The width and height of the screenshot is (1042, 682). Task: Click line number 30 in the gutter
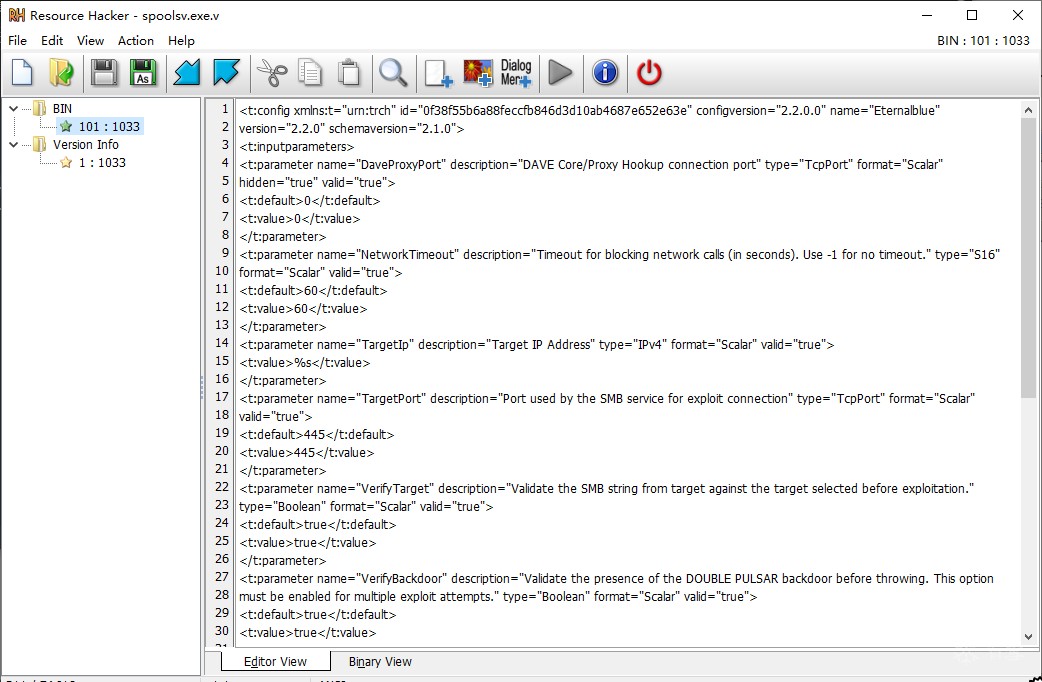(x=221, y=631)
